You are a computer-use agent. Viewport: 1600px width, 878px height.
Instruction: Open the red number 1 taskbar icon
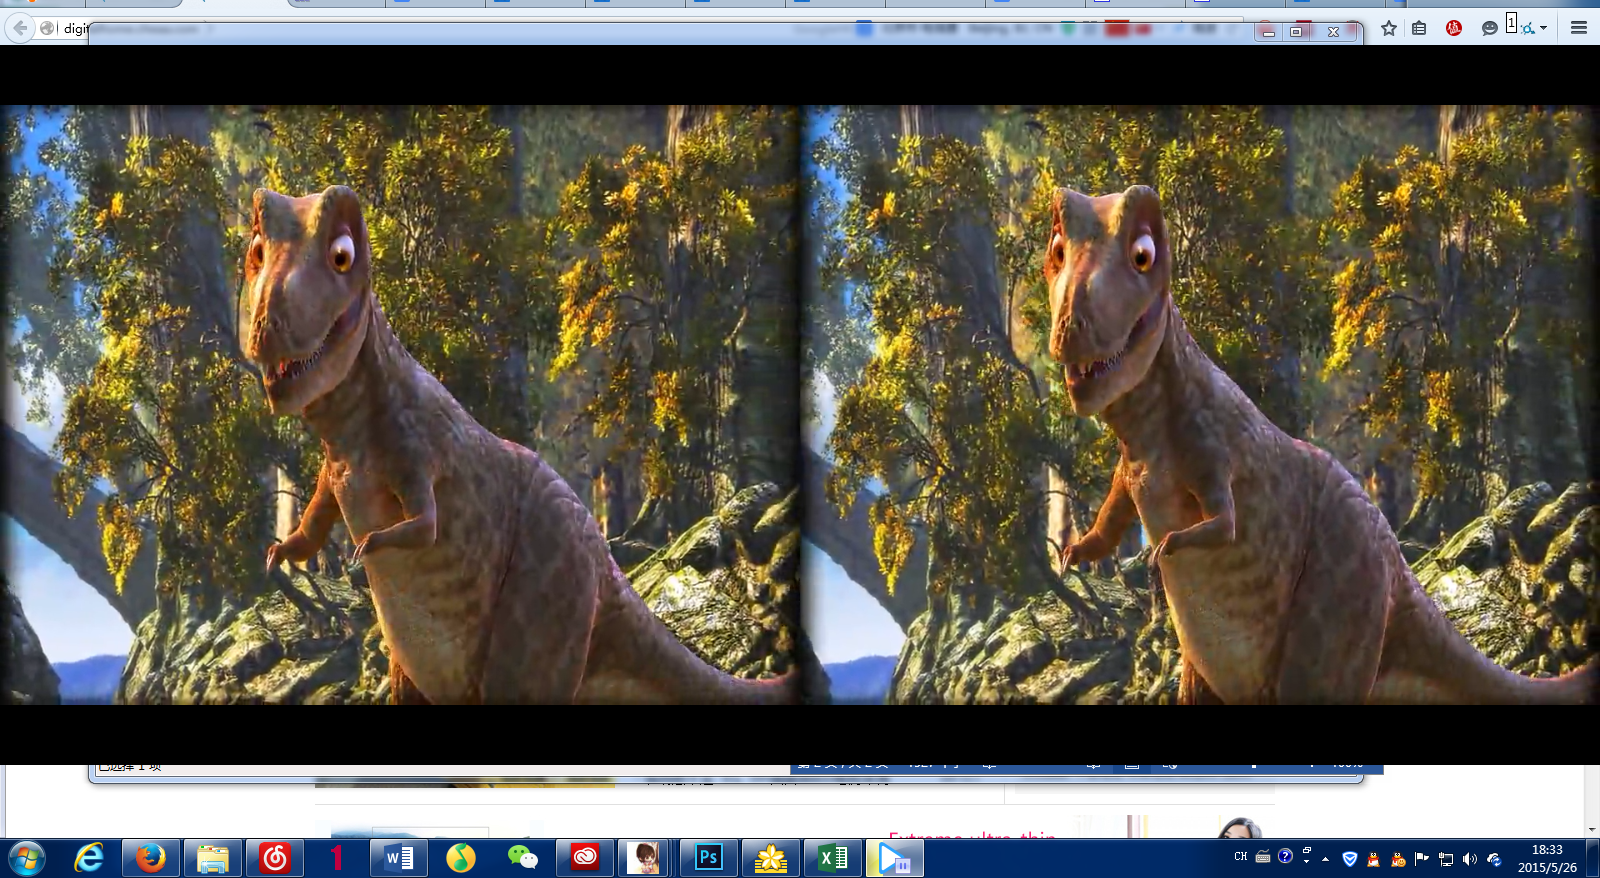point(337,858)
